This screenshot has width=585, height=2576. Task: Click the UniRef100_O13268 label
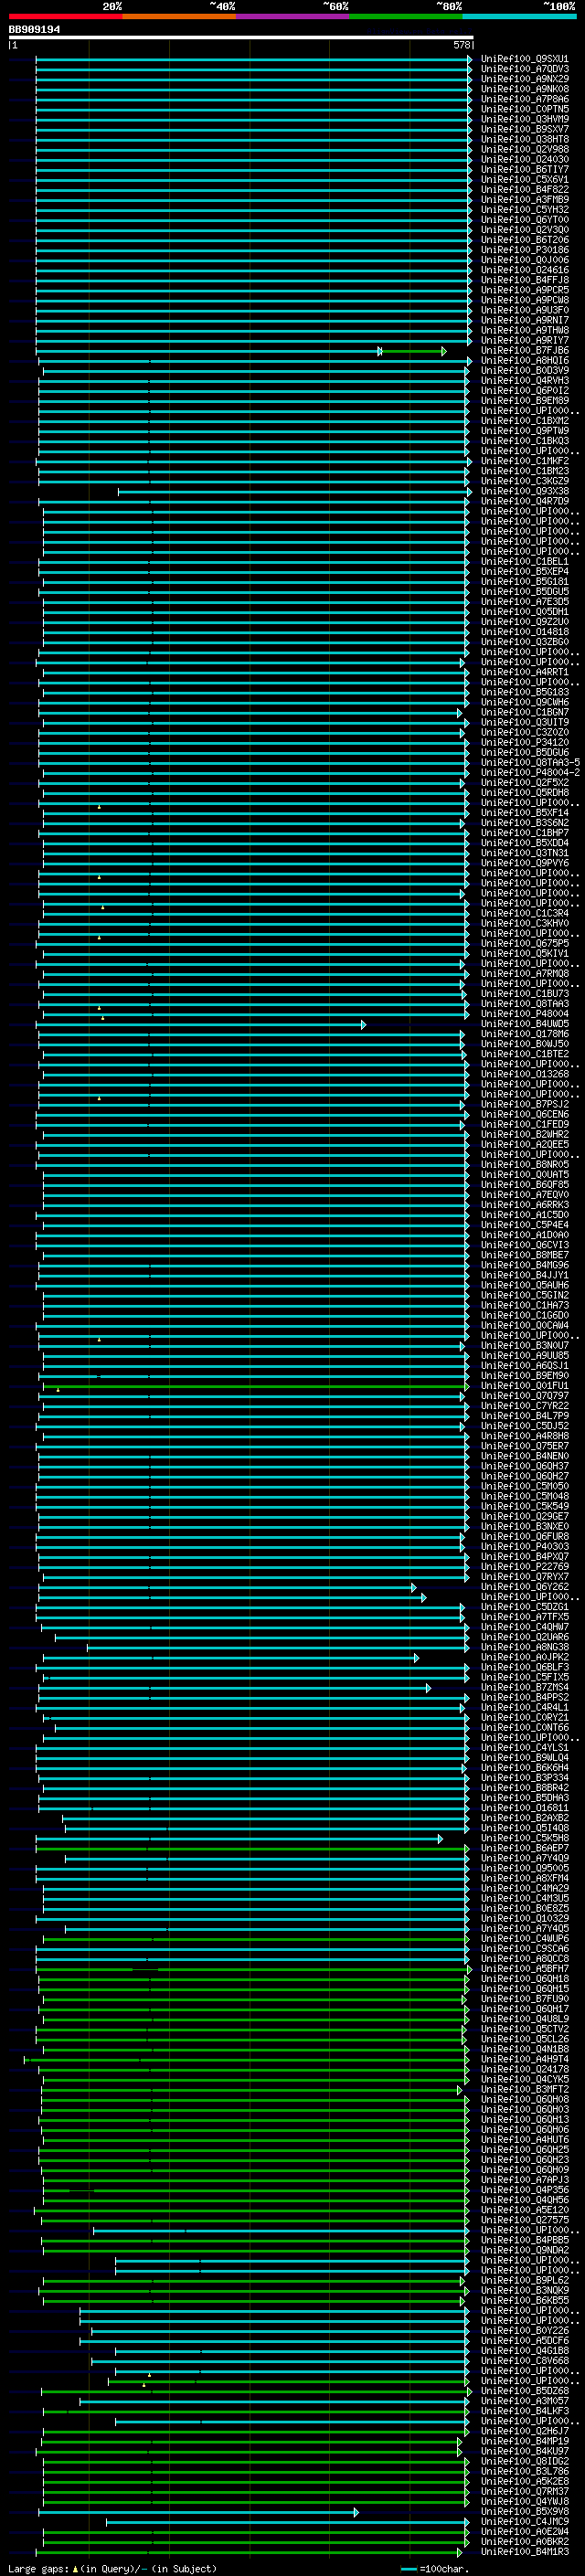524,1075
